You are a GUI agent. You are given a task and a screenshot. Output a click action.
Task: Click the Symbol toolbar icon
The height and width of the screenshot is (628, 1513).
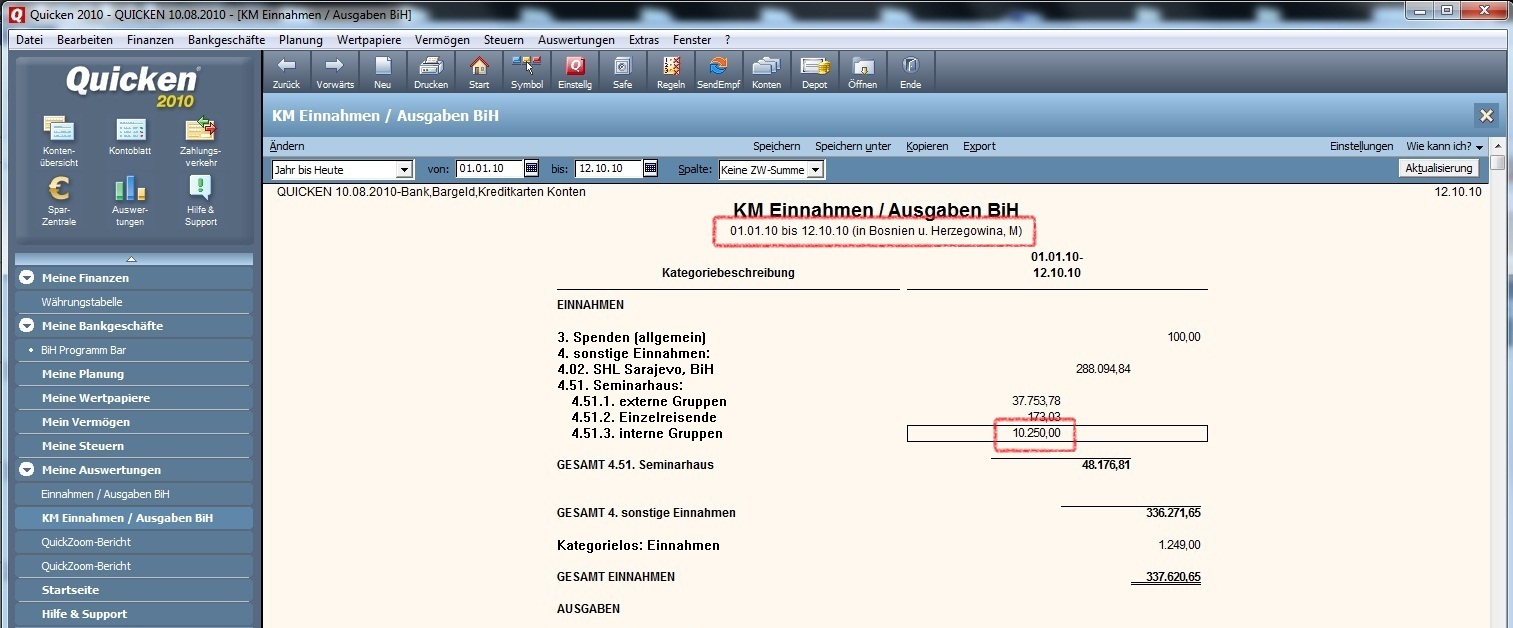[x=527, y=72]
